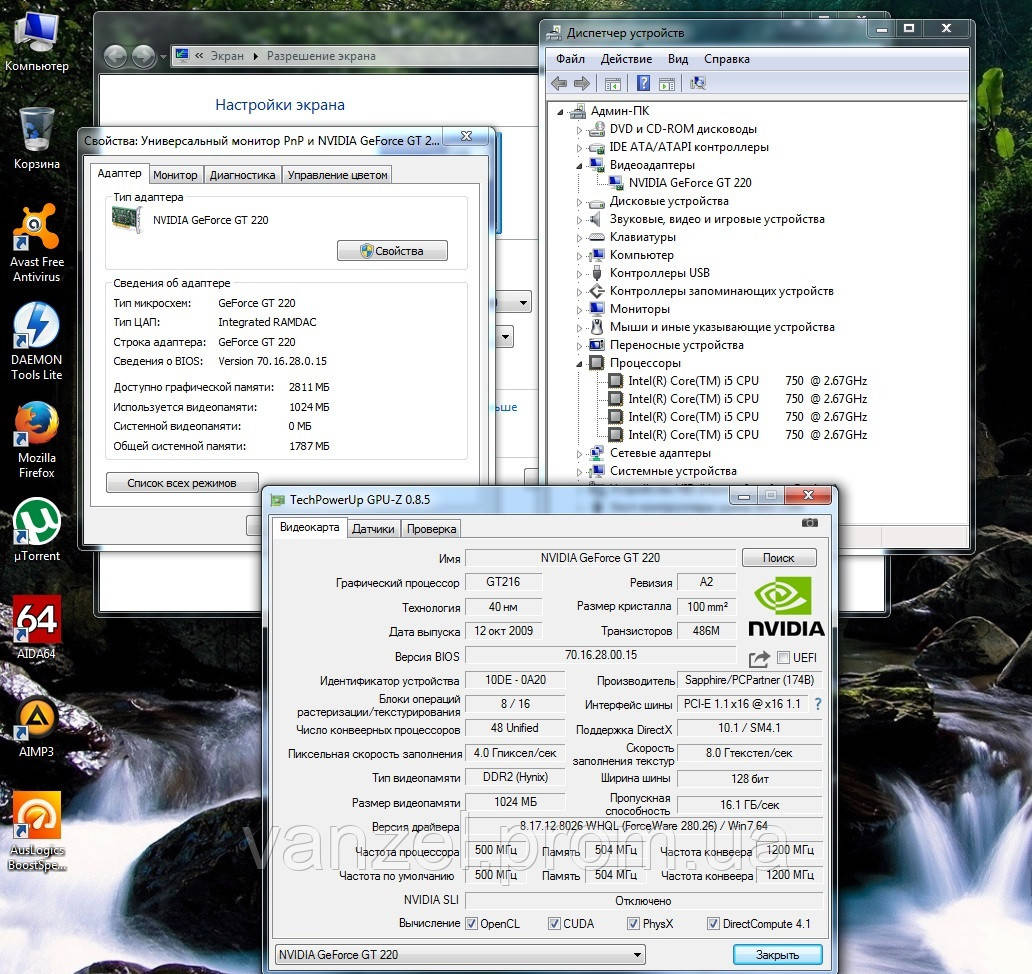Click the adapter card icon in the properties dialog

(x=127, y=220)
